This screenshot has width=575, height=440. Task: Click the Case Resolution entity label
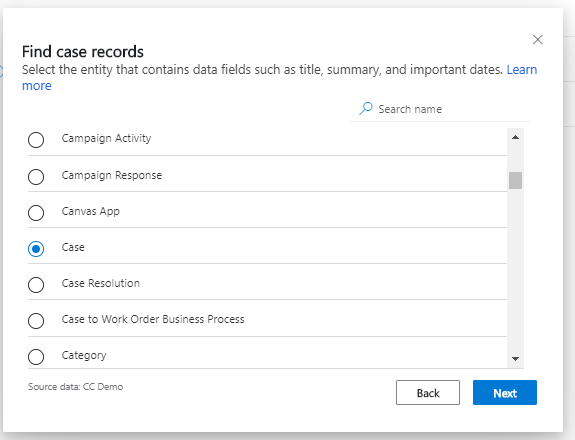(x=100, y=283)
